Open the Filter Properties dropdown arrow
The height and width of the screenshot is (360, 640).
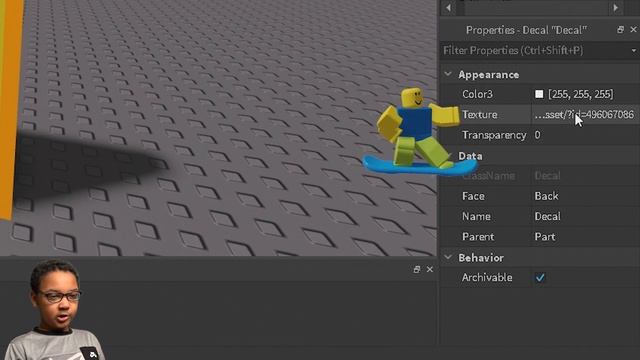(634, 51)
